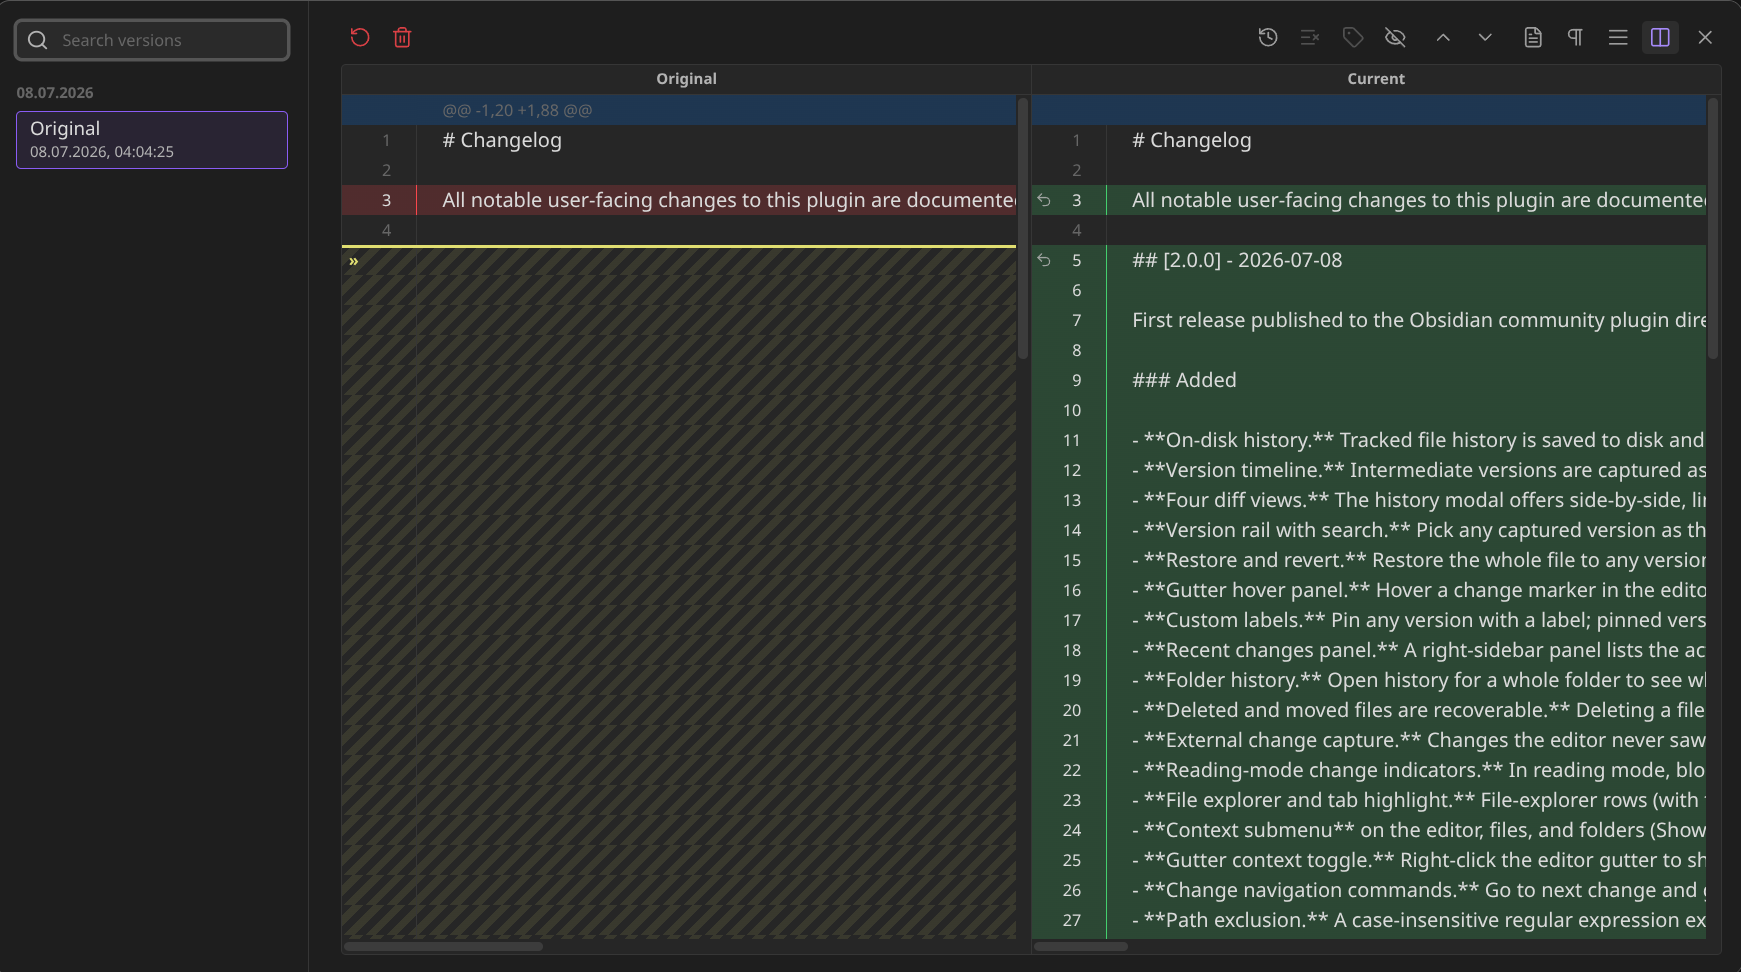Toggle the pilcrow paragraph marks icon

click(x=1575, y=38)
